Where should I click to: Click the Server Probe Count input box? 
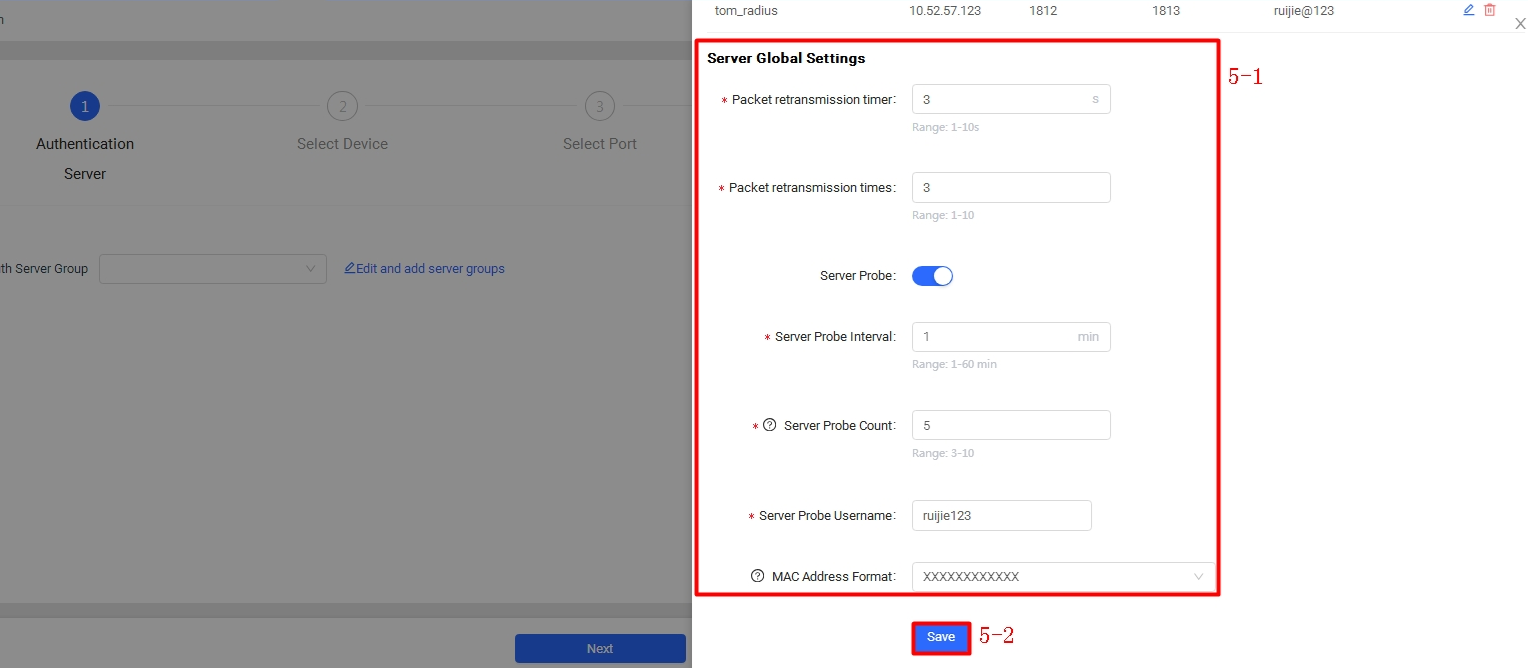tap(1010, 425)
